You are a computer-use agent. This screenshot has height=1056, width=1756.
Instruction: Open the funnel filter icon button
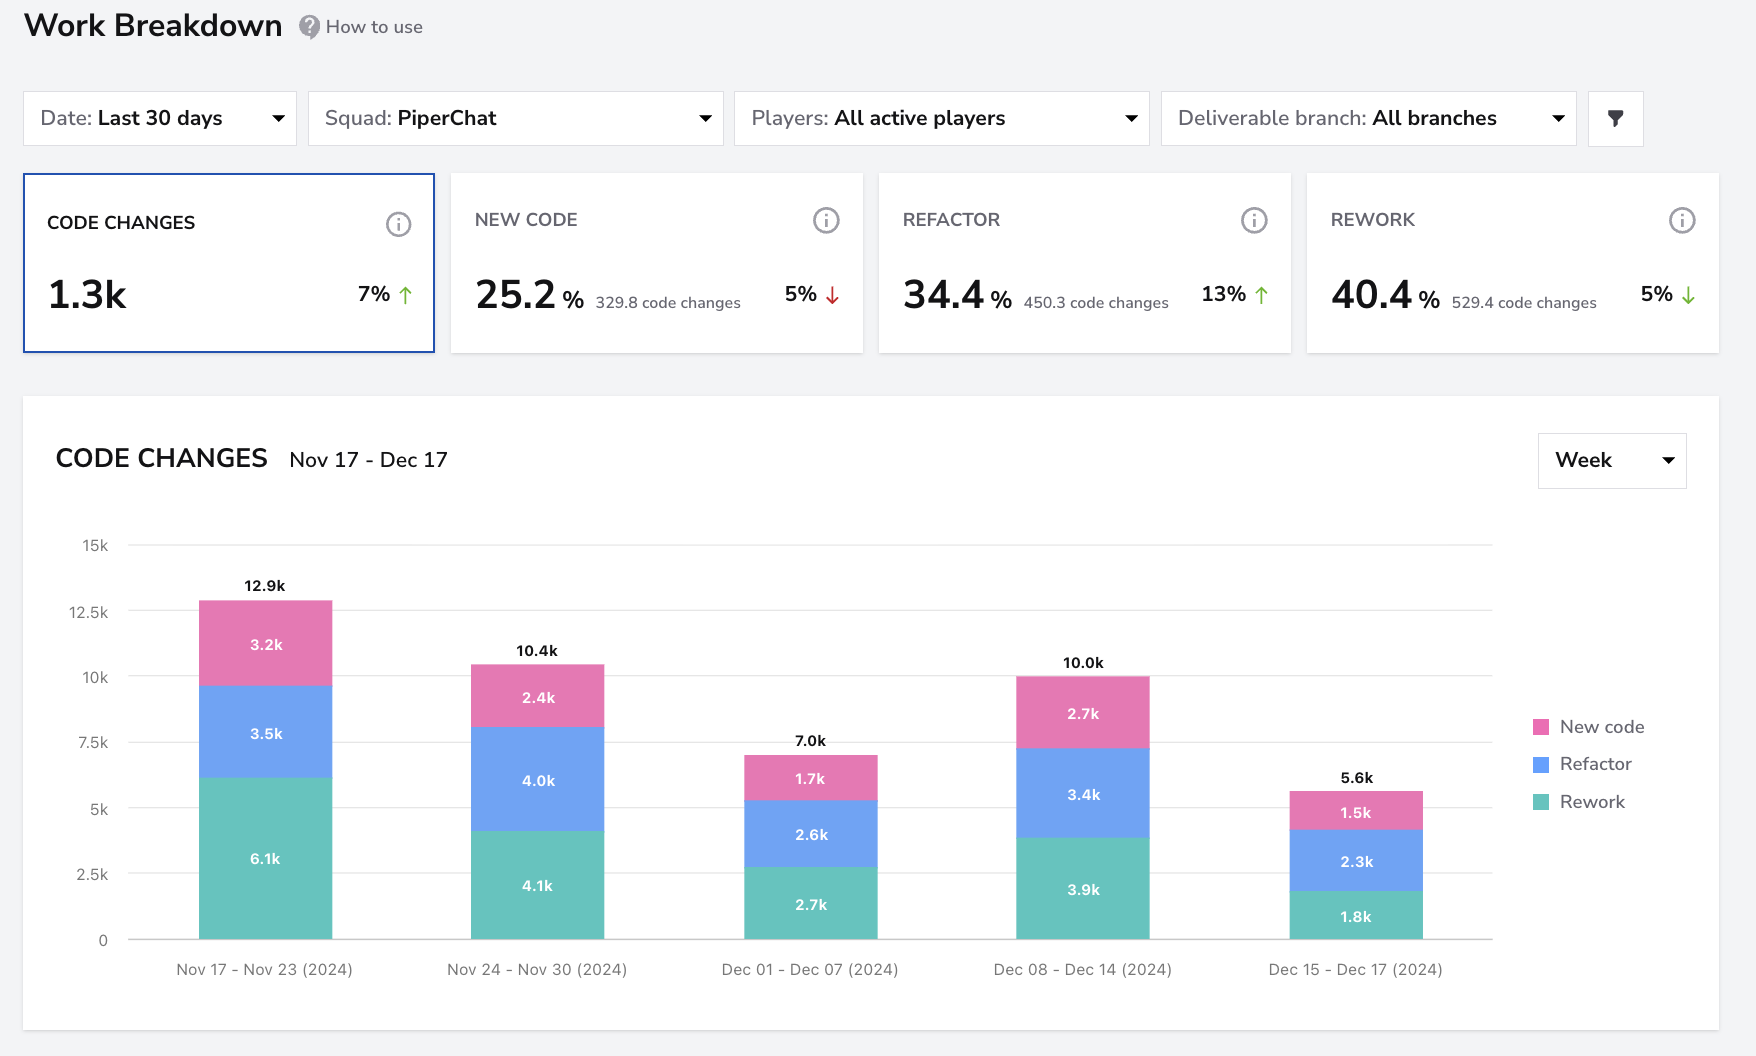1615,118
